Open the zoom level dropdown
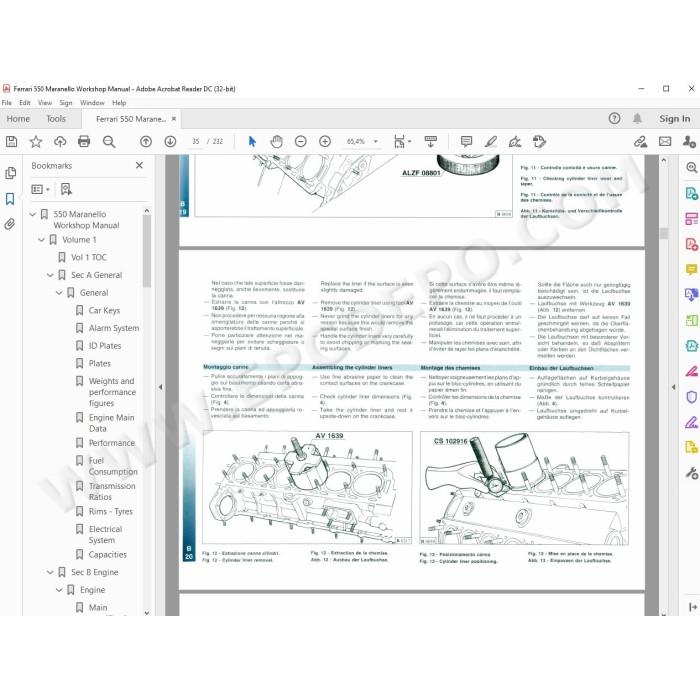Viewport: 700px width, 700px height. pos(375,142)
